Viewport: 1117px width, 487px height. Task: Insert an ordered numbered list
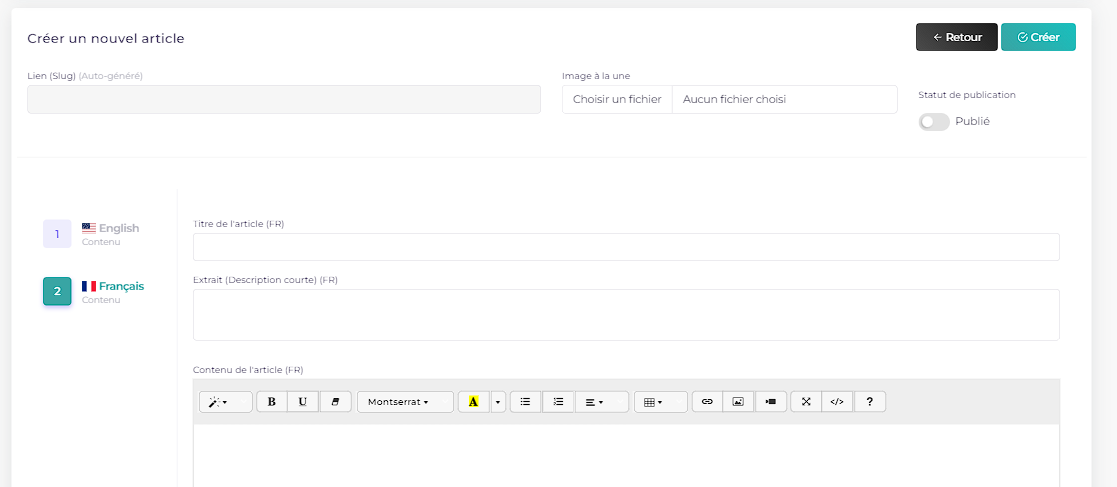[558, 402]
